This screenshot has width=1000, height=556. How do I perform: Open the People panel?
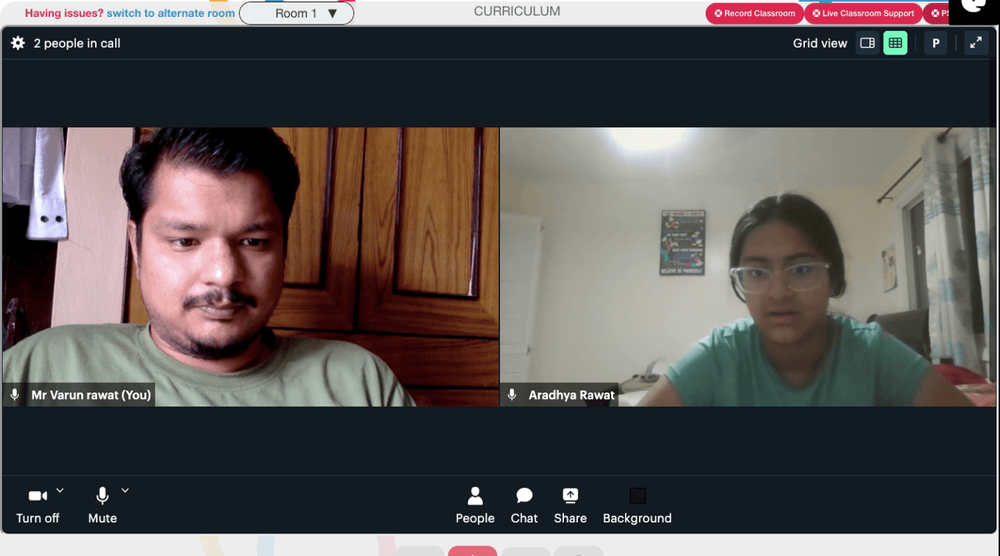click(x=475, y=506)
